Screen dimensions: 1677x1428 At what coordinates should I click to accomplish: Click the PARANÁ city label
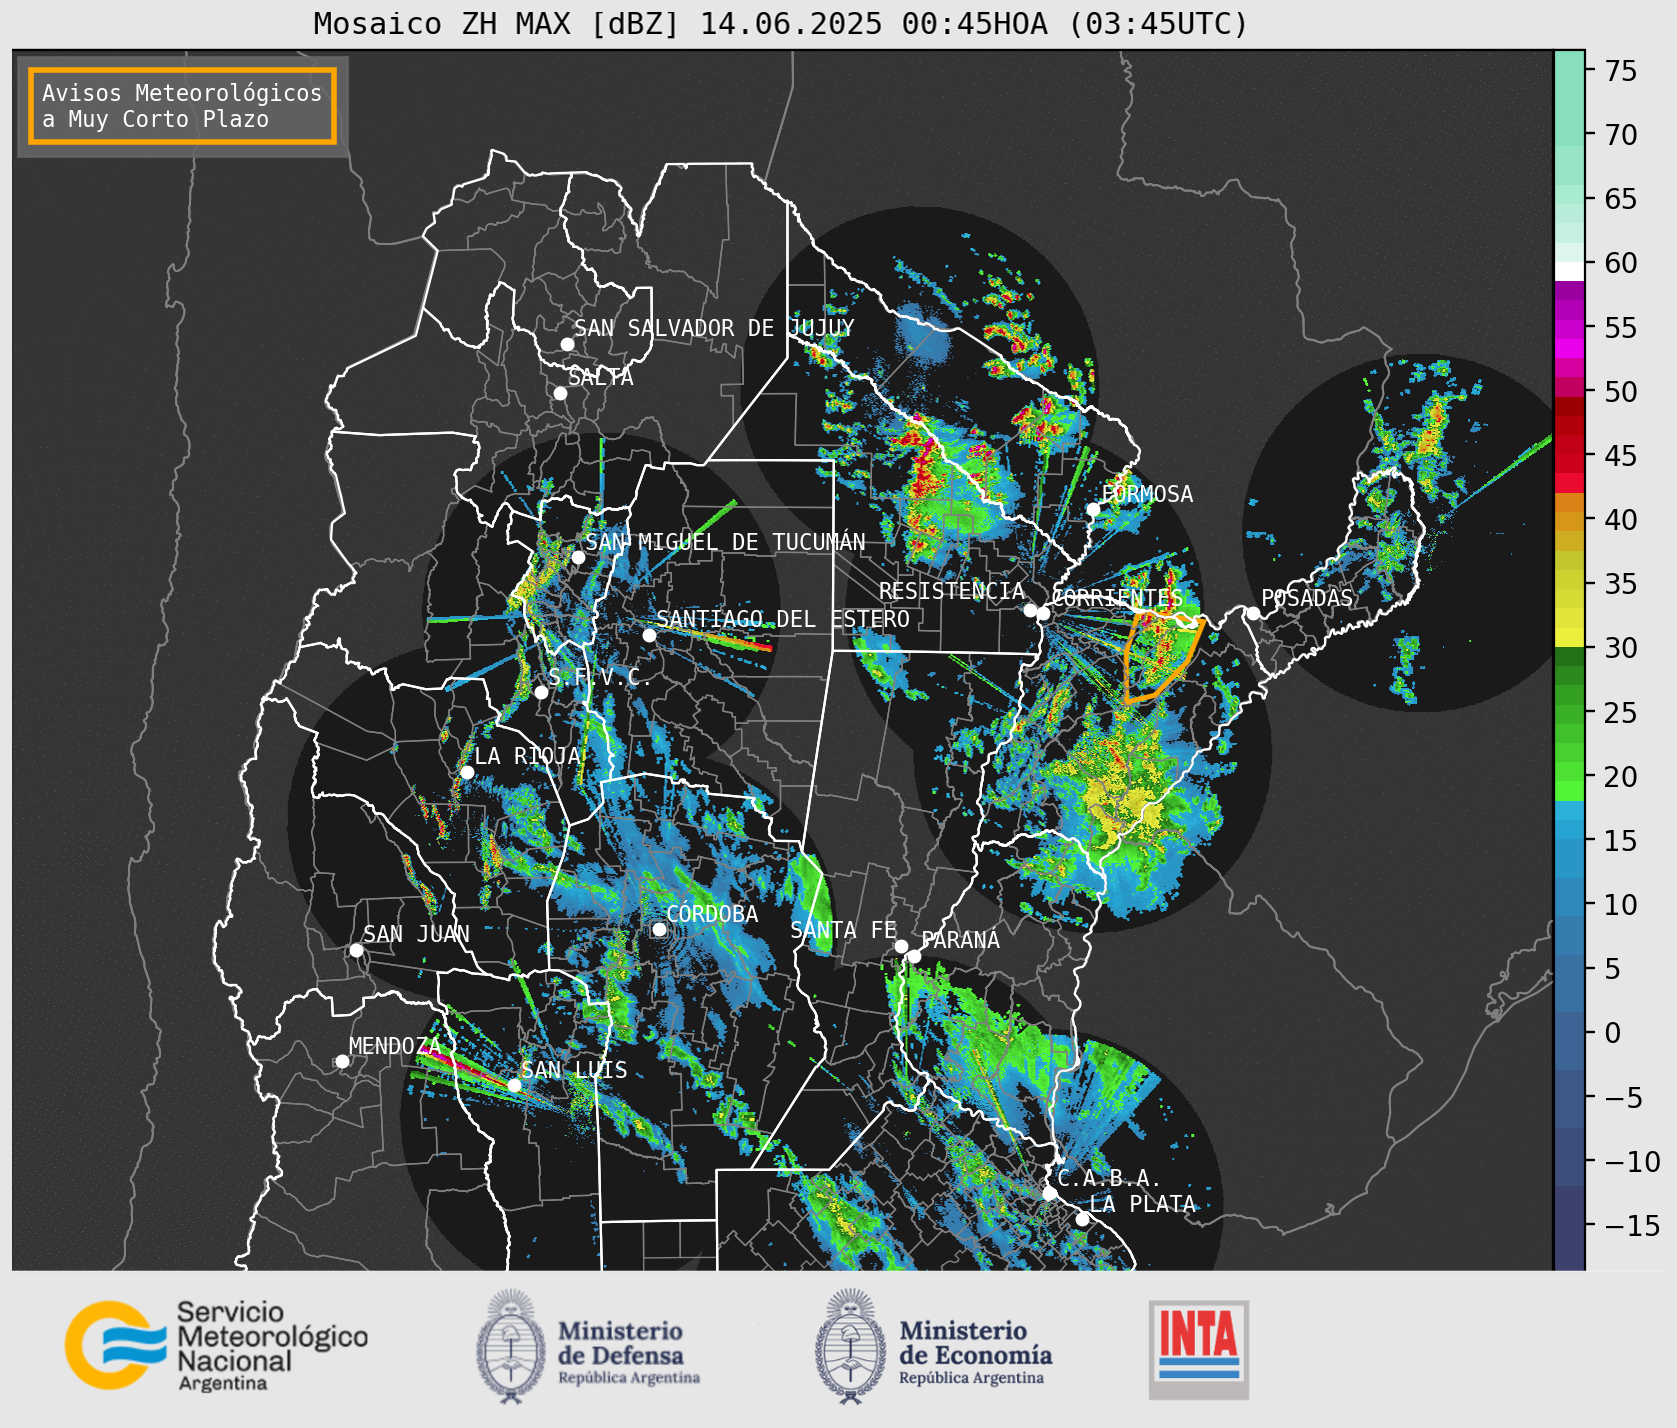960,940
